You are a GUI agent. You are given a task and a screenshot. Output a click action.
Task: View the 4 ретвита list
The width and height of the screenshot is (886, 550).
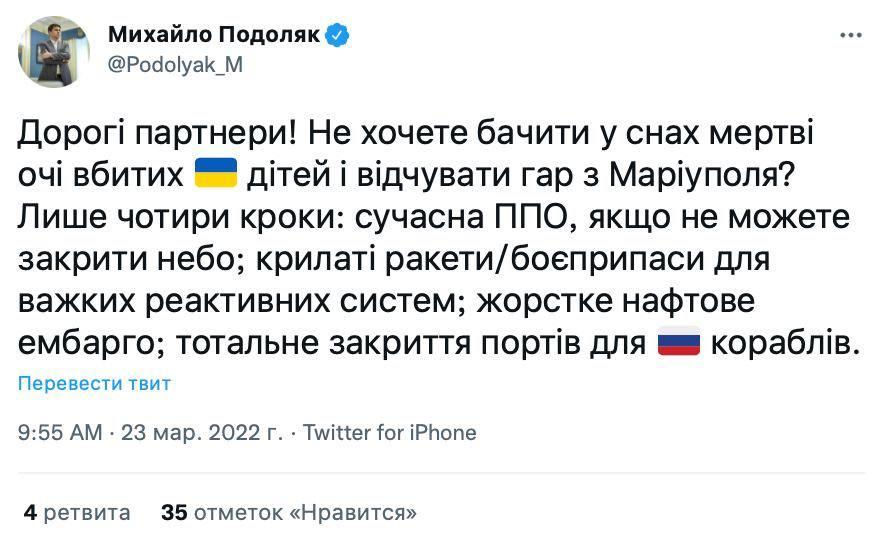[77, 513]
